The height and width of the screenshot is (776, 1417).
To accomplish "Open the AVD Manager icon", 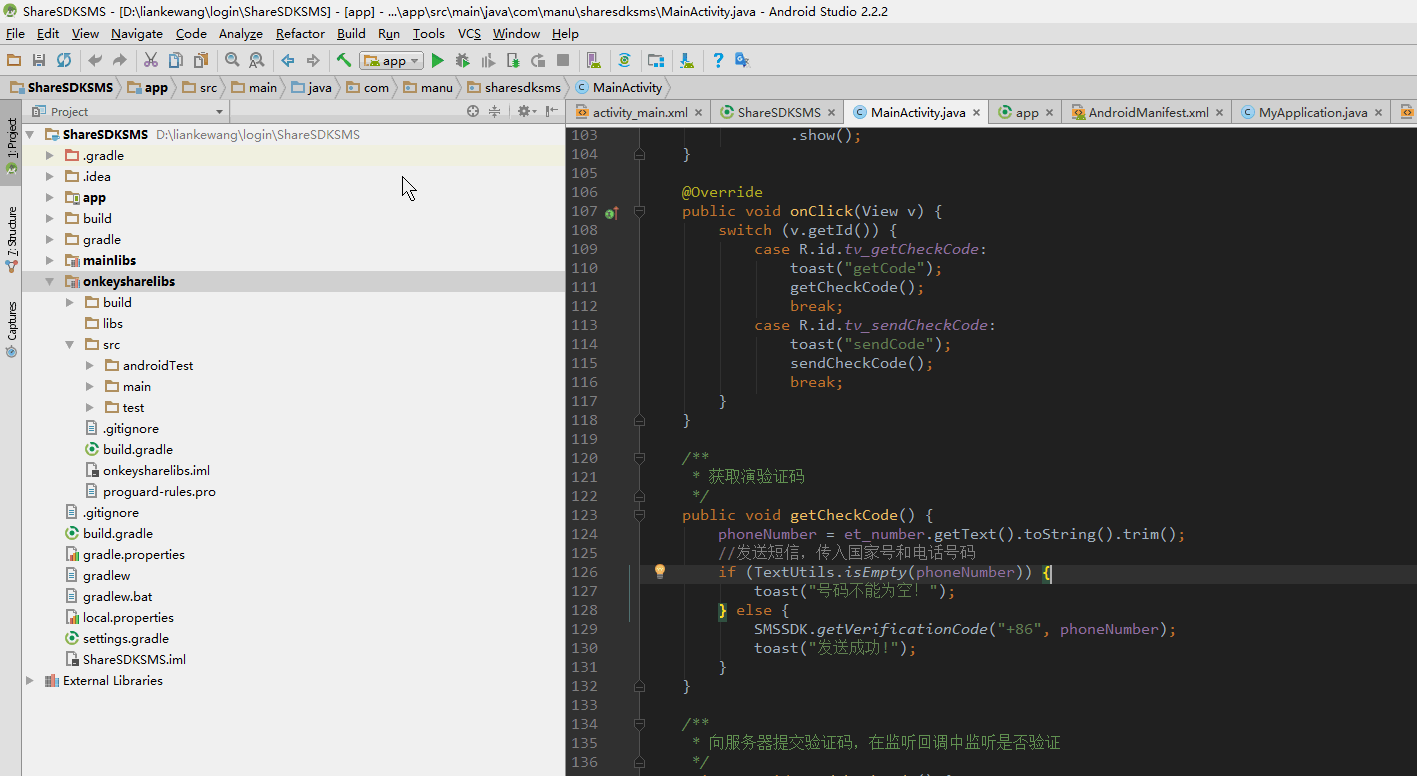I will [594, 61].
